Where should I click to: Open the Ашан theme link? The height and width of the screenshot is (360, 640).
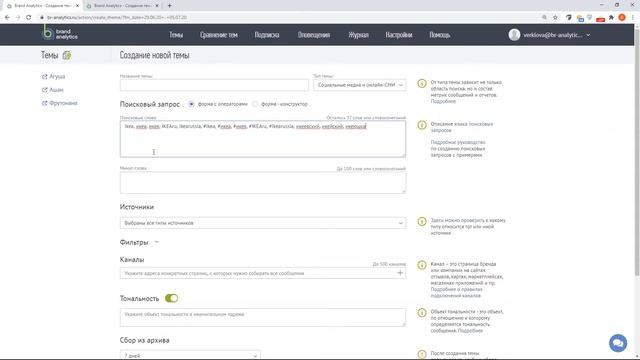pyautogui.click(x=56, y=89)
